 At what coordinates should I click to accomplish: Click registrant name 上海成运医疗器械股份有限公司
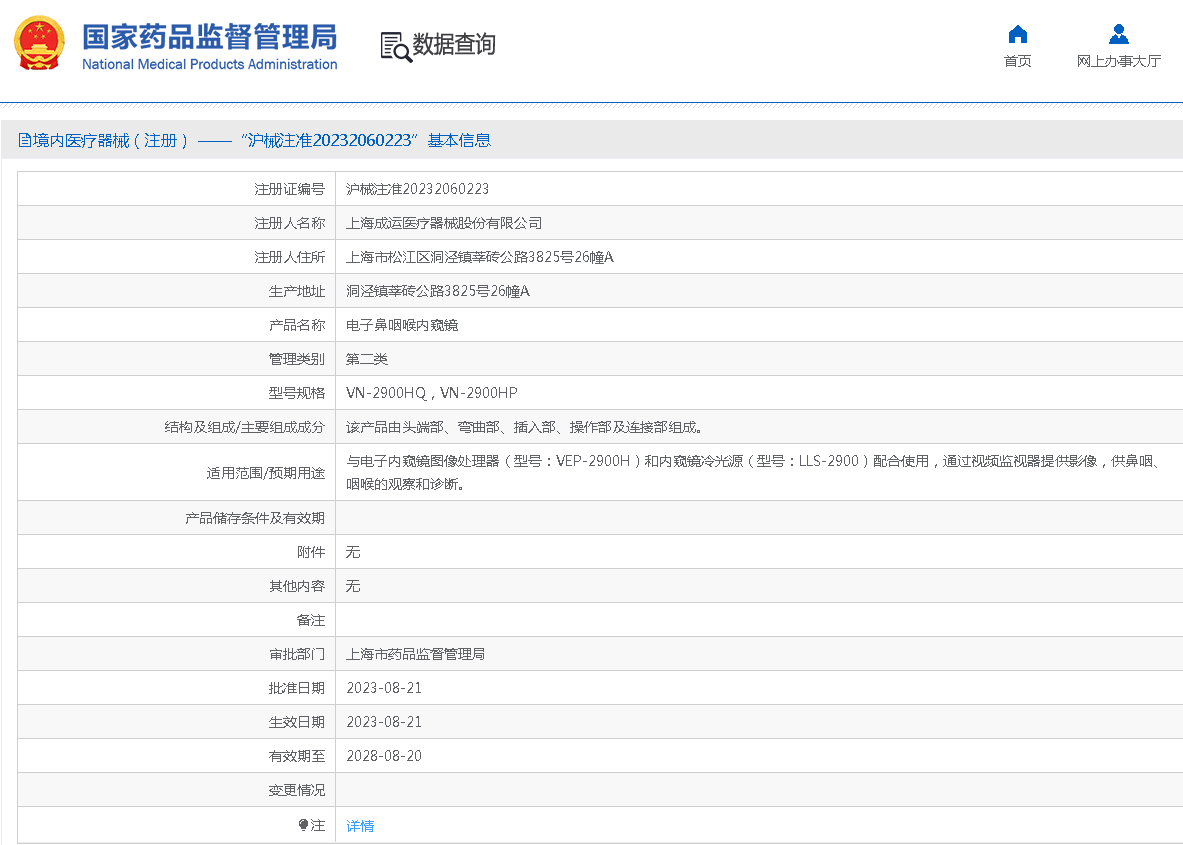(443, 223)
